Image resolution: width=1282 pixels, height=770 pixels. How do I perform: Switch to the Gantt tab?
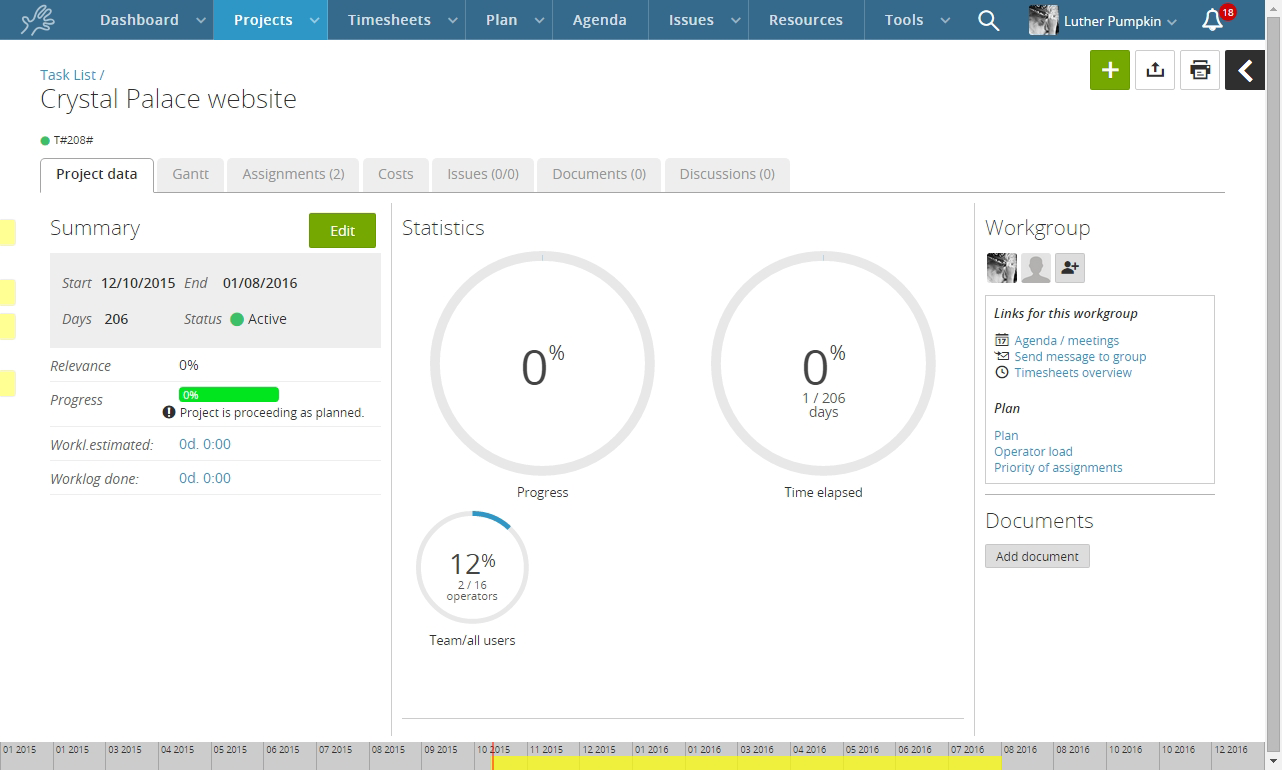(190, 174)
